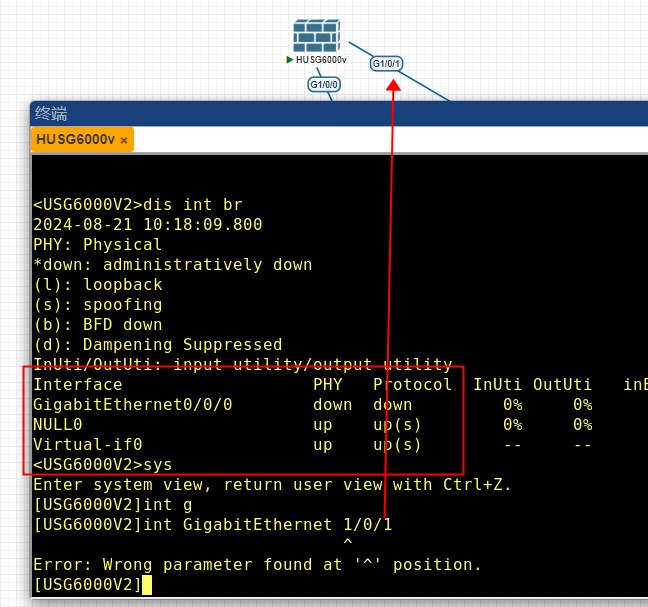Click the G1/0/1 interface label
Screen dimensions: 648x607
(386, 64)
